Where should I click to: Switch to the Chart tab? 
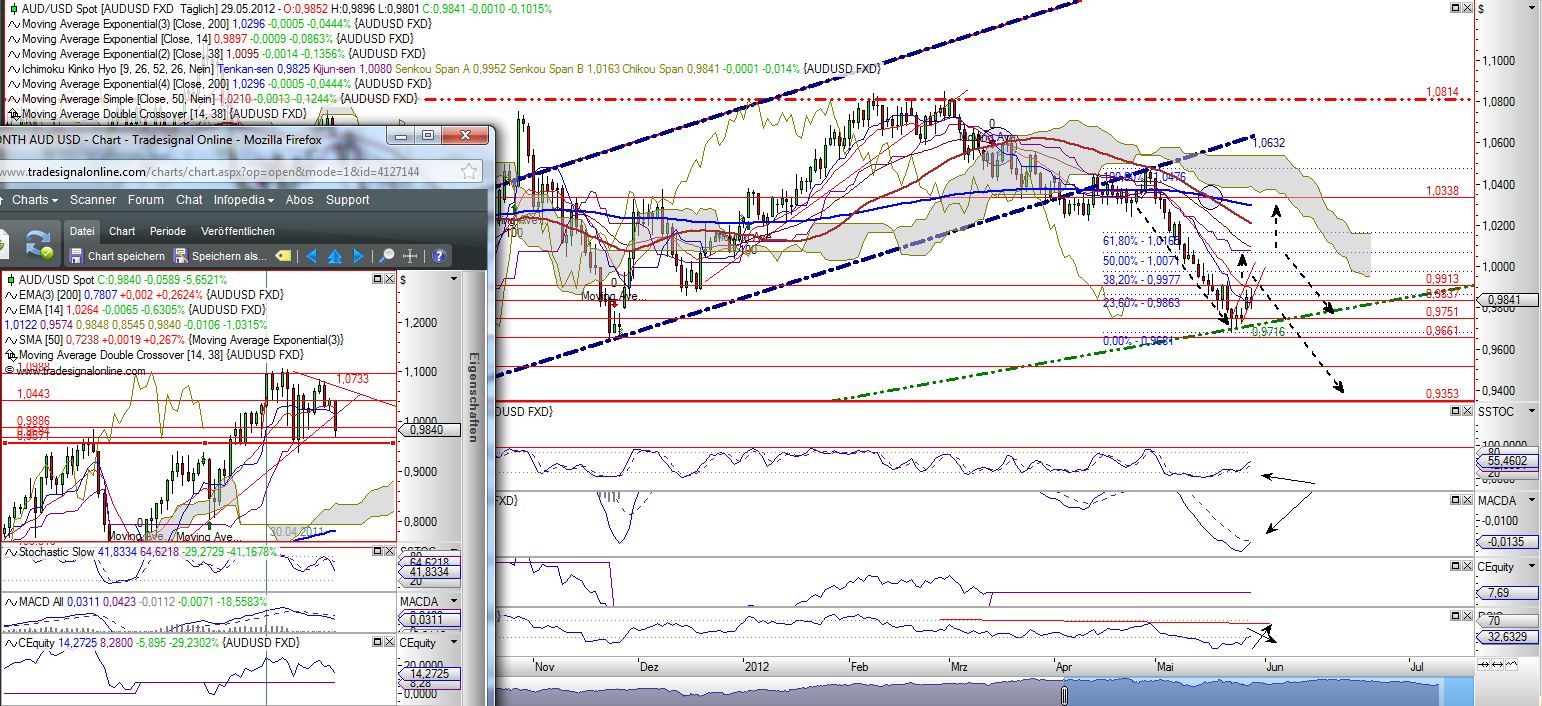coord(122,231)
